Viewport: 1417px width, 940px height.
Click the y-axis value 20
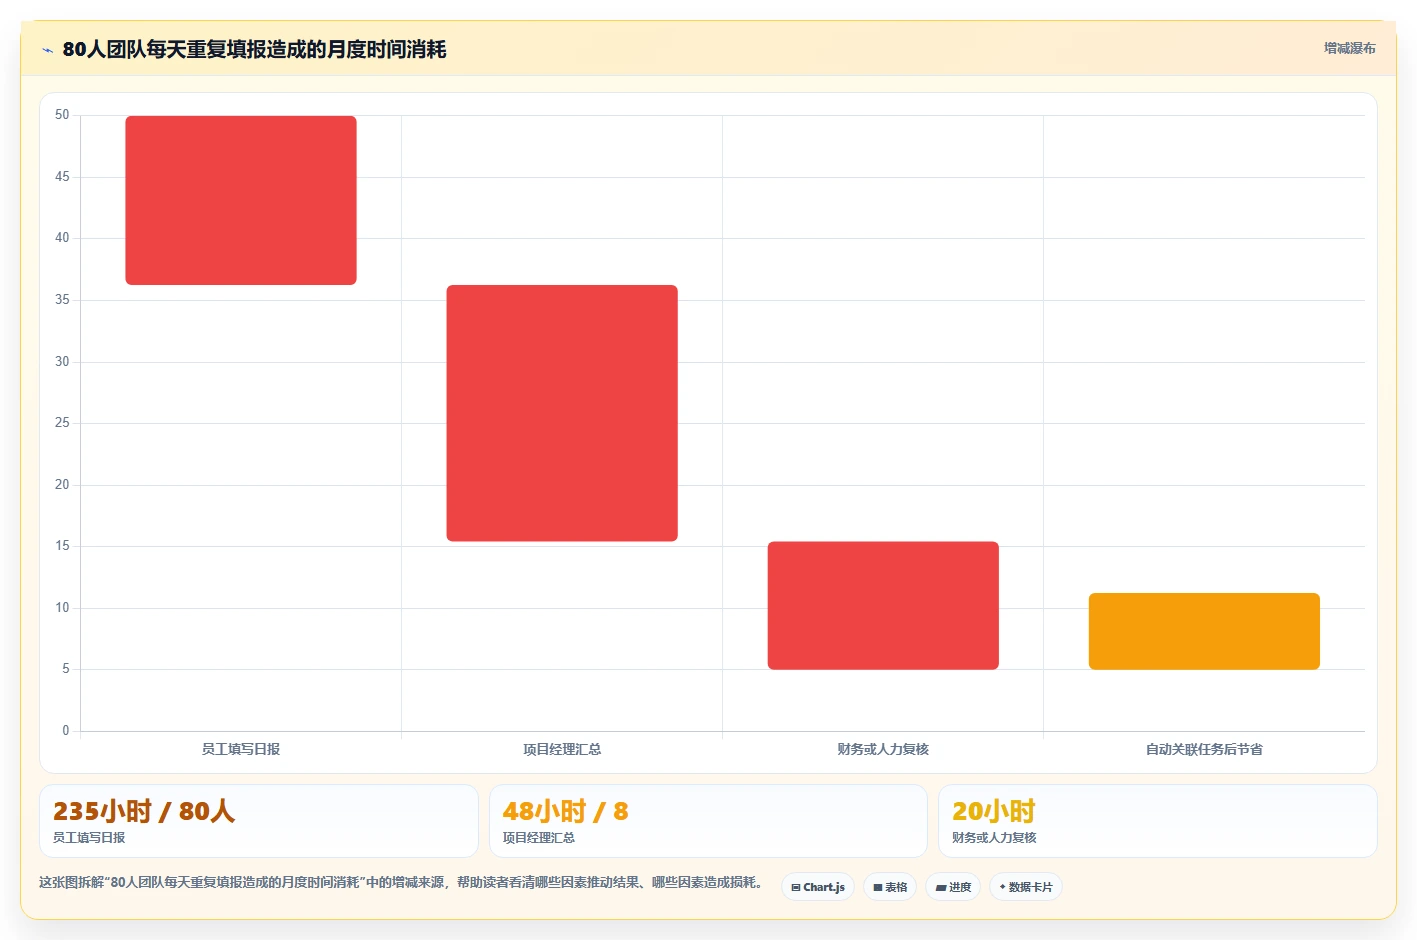click(x=62, y=485)
